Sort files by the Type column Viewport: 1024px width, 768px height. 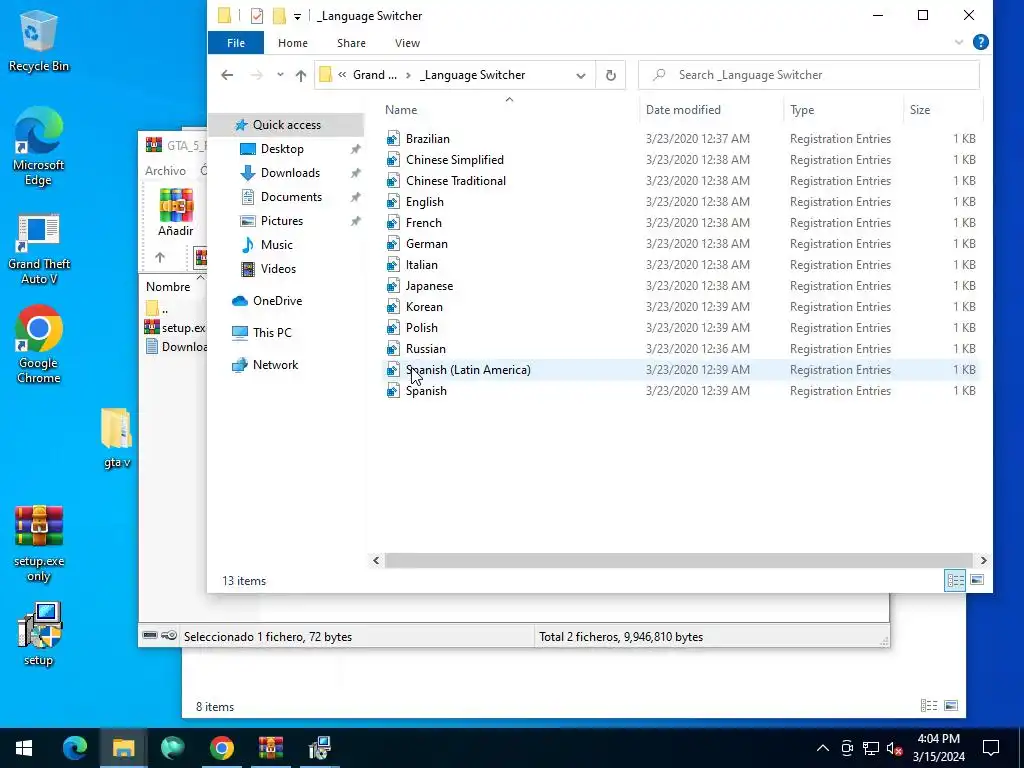click(802, 110)
